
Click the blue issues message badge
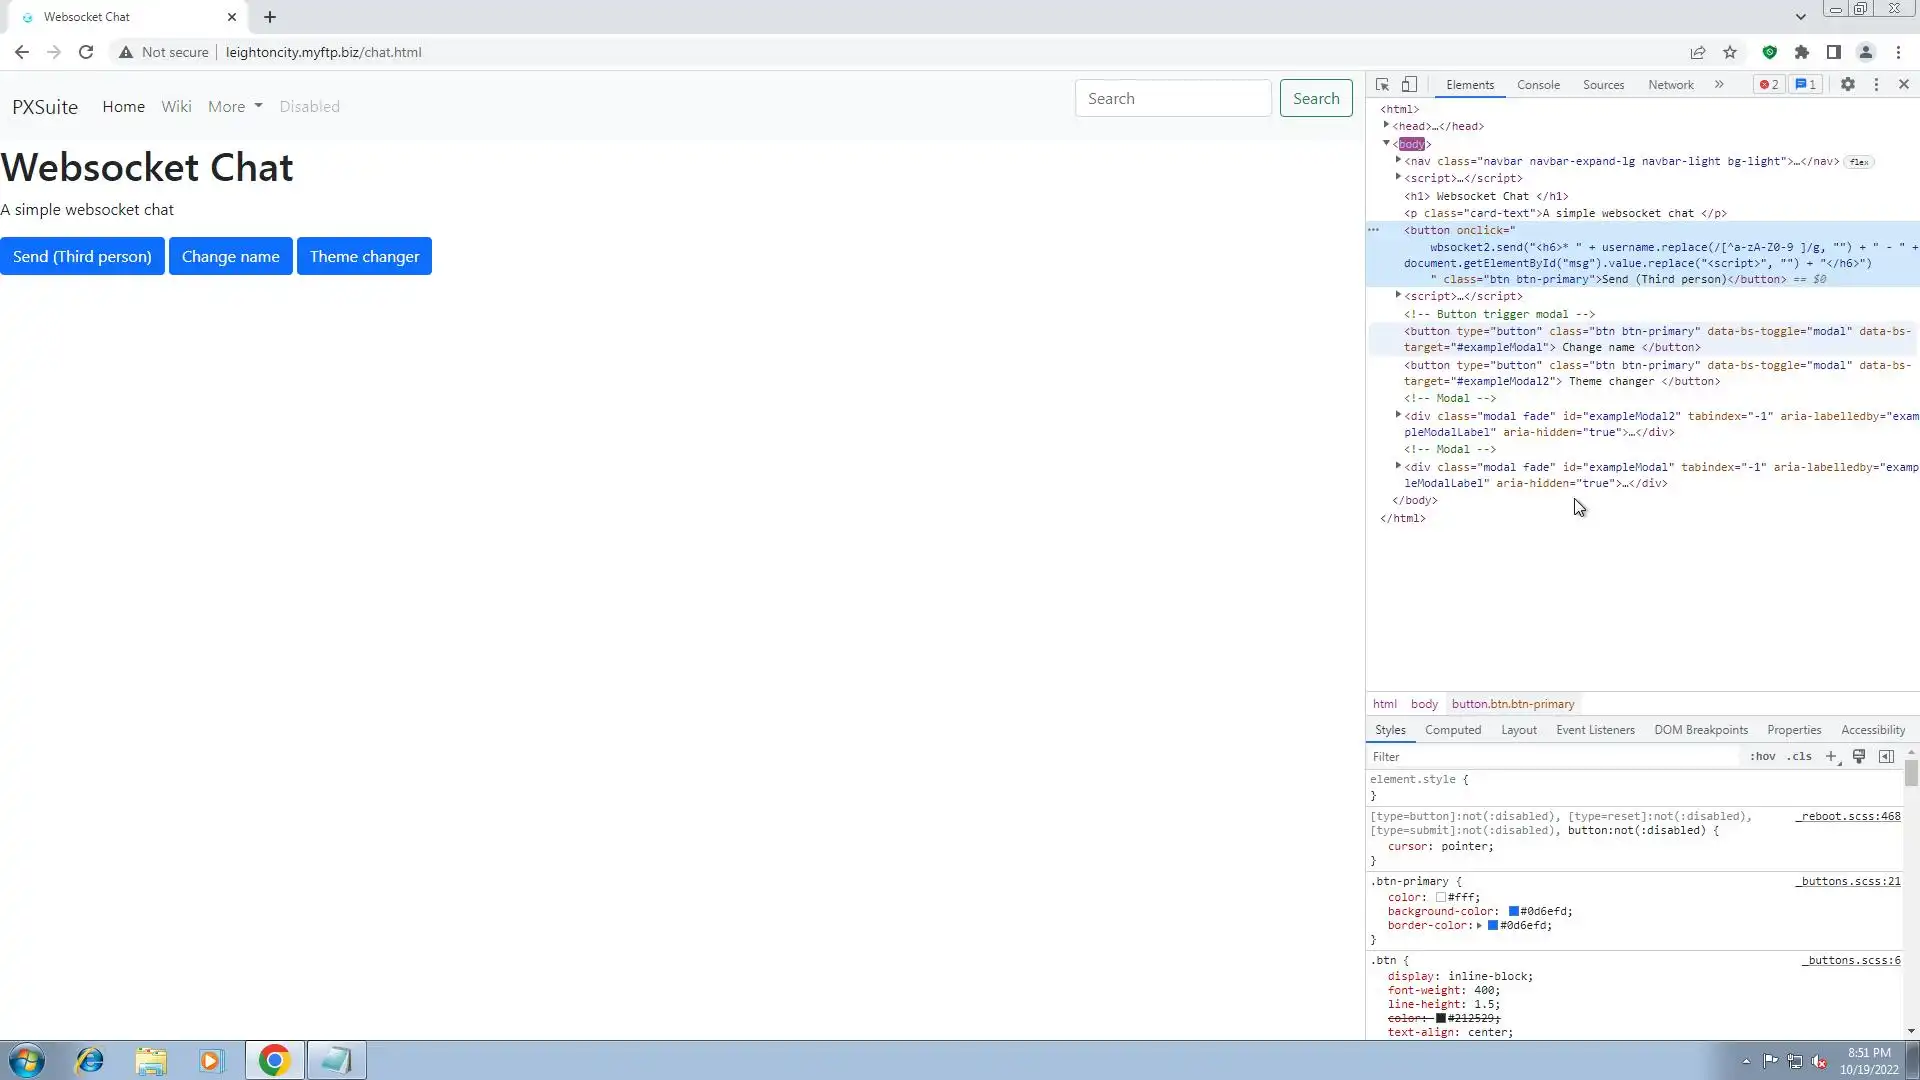1806,85
